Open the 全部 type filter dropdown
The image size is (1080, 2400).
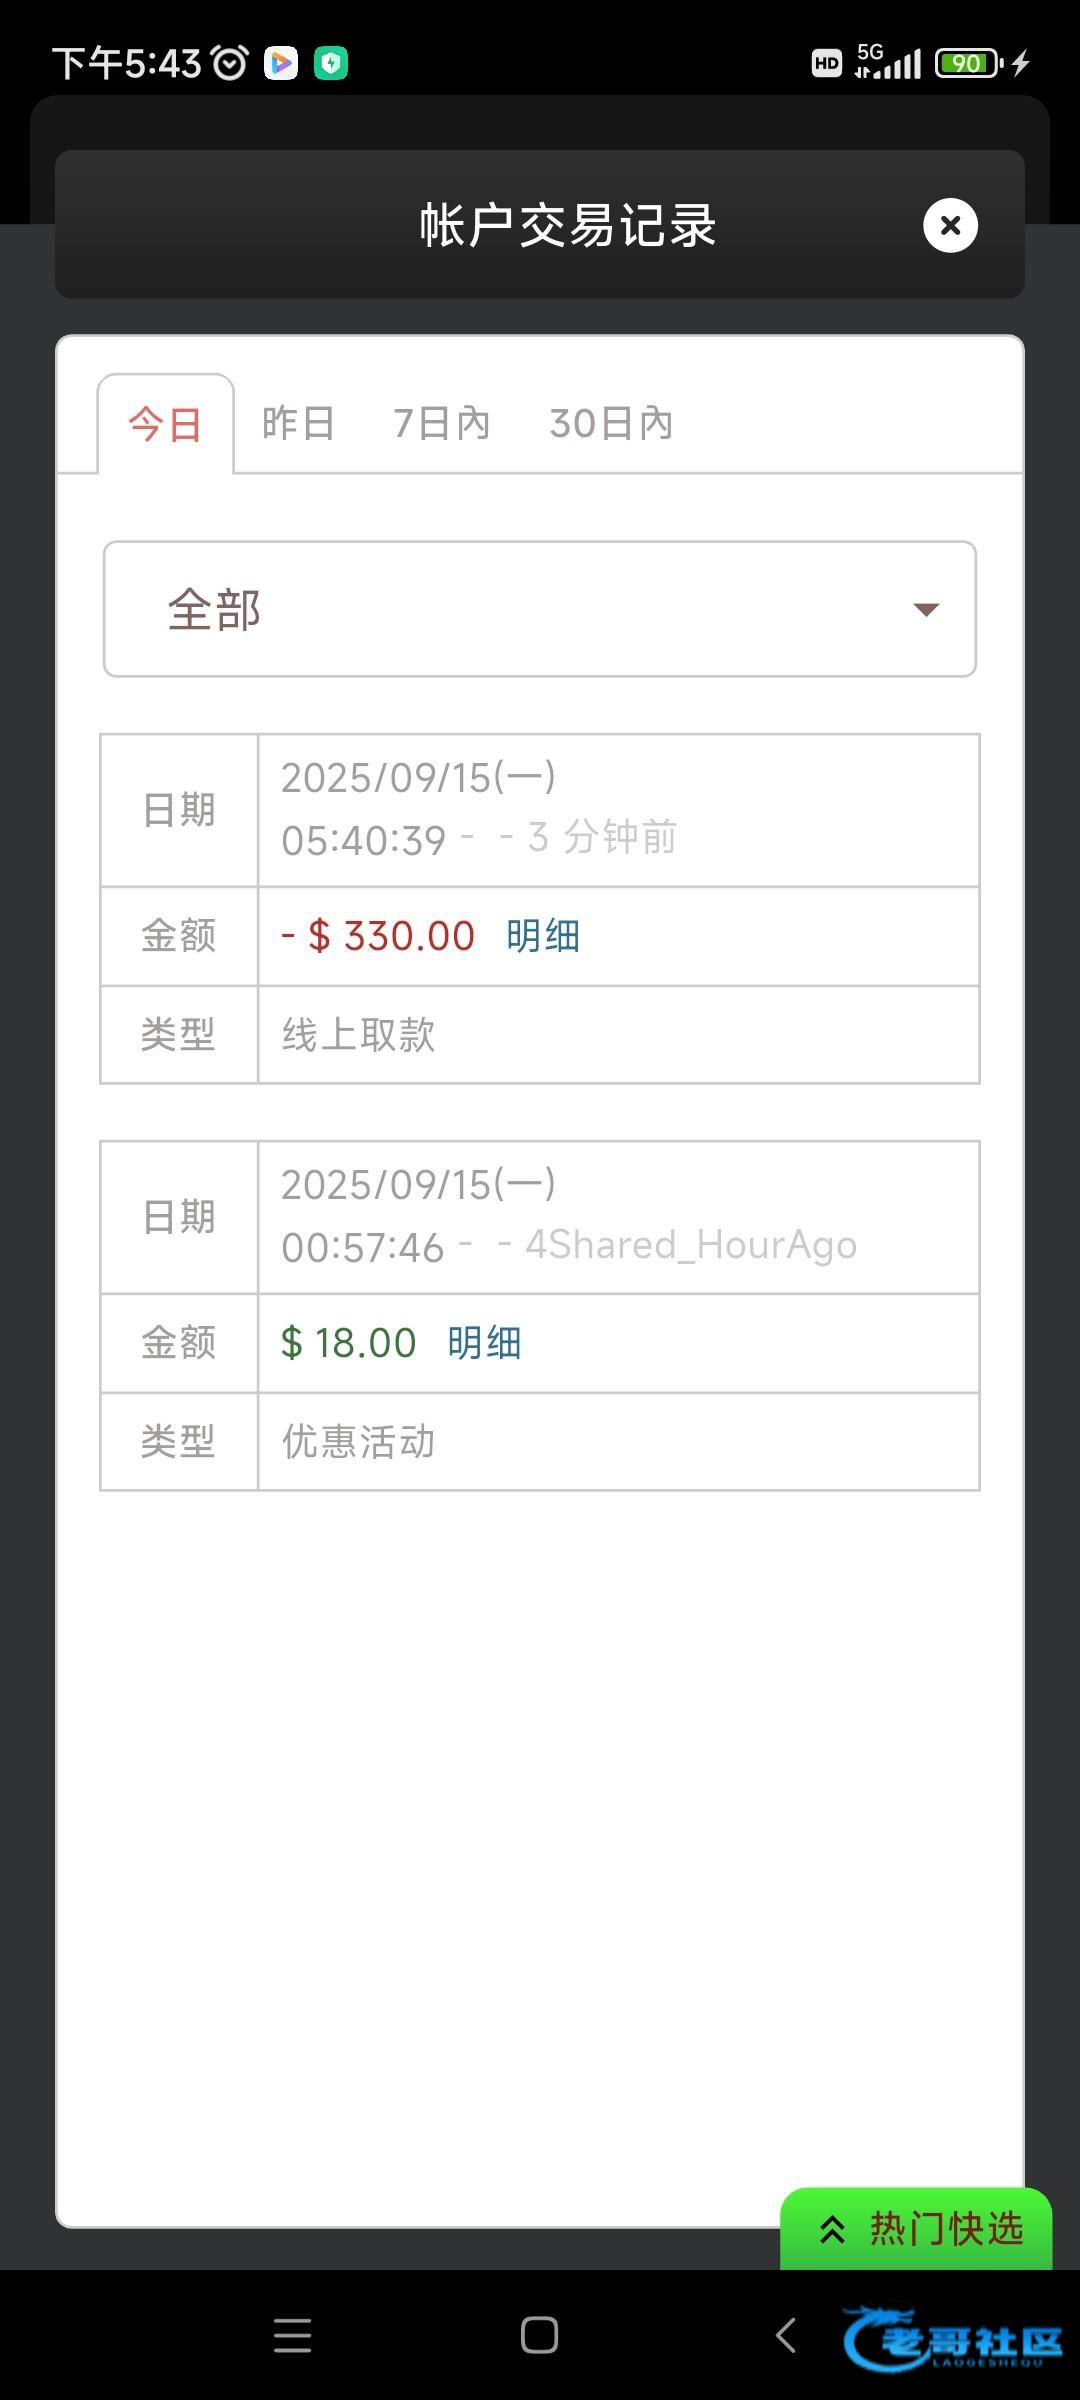pos(540,609)
